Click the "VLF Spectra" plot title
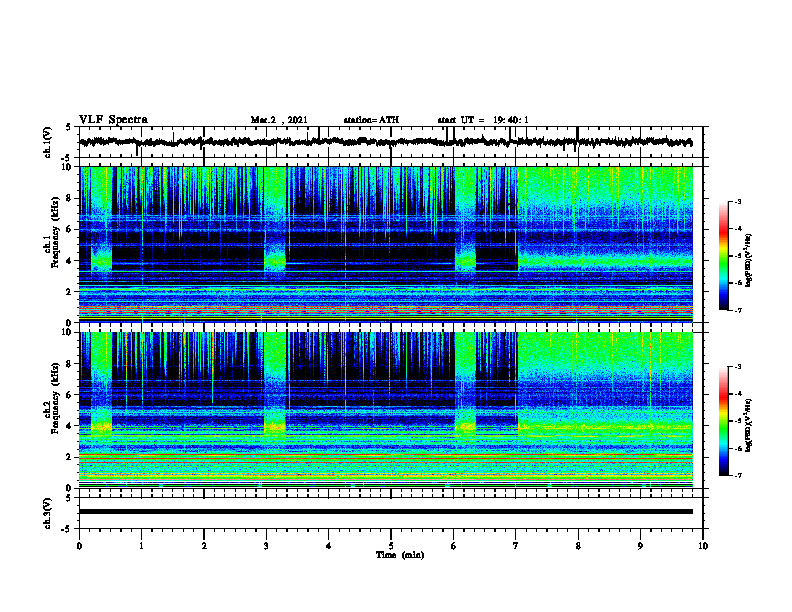Viewport: 792px width, 612px height. coord(113,120)
